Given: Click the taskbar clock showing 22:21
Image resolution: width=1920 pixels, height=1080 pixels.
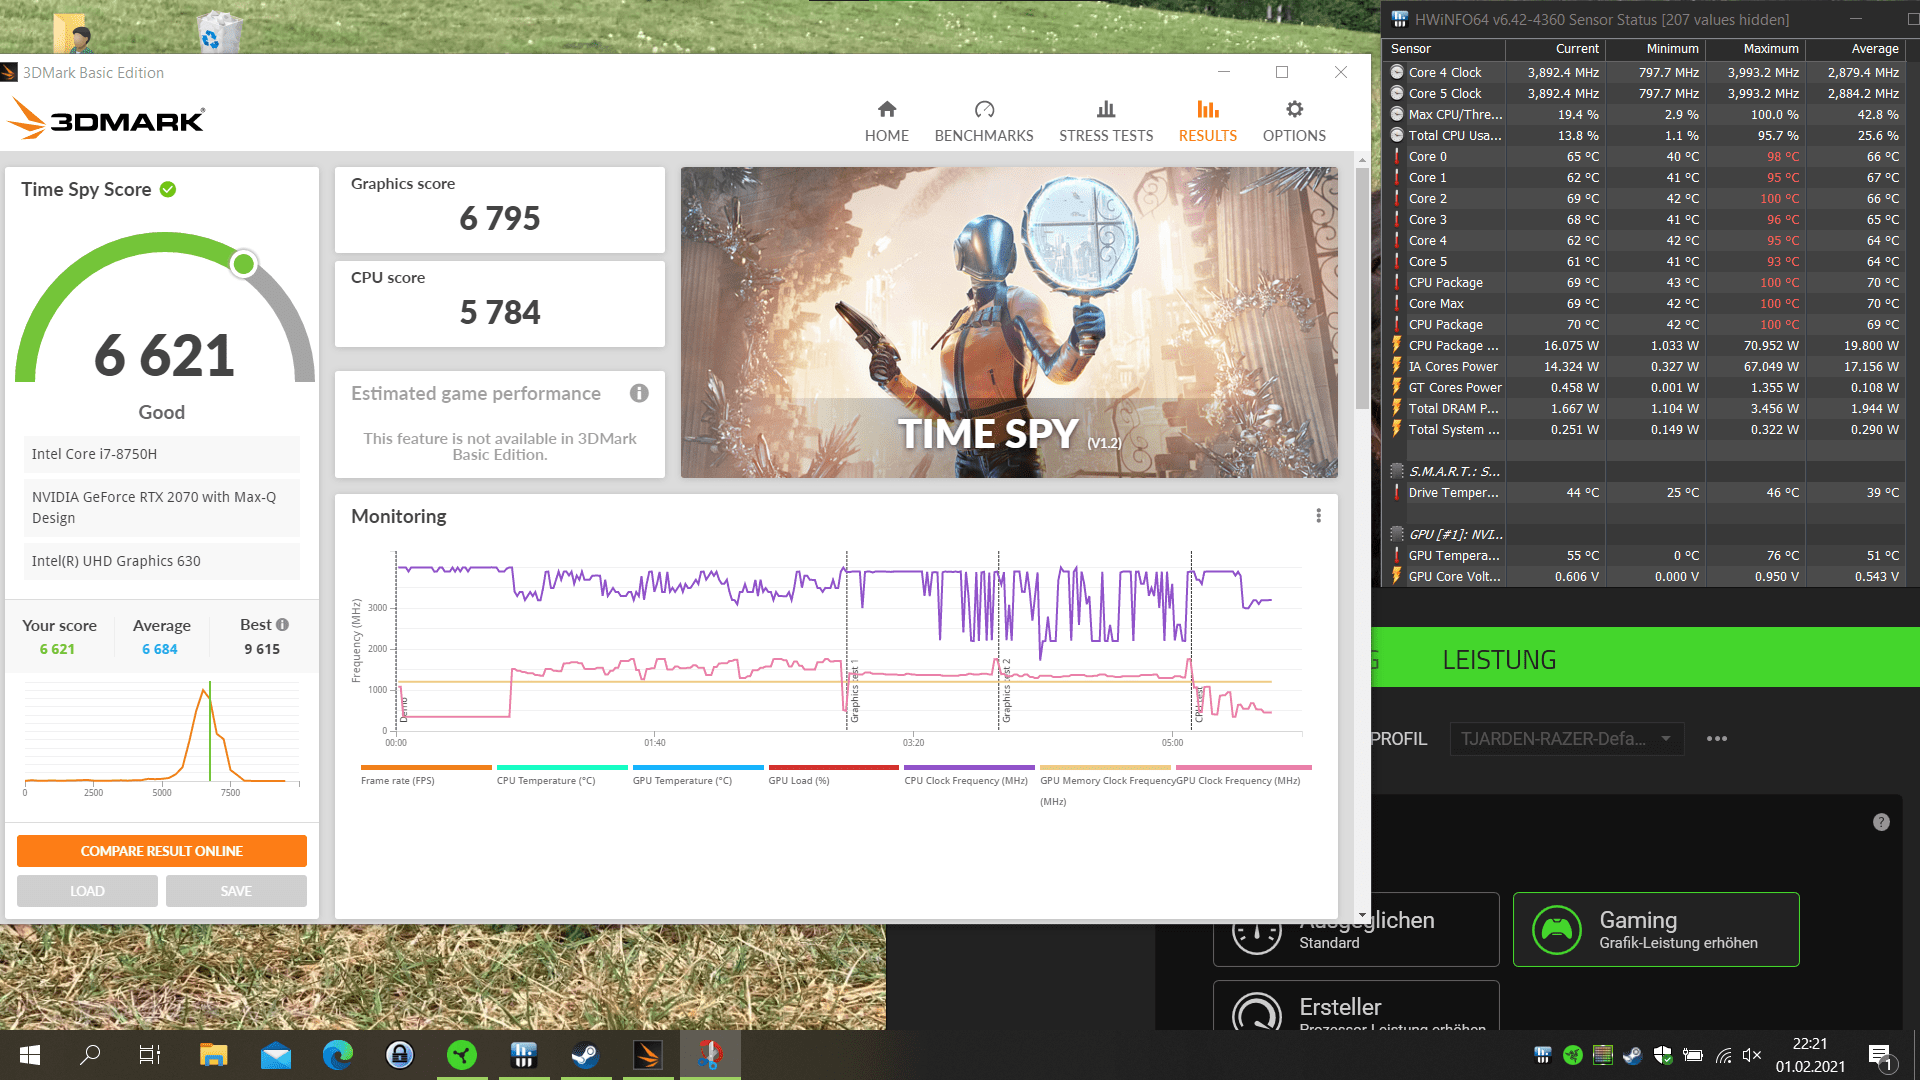Looking at the screenshot, I should click(1810, 1055).
